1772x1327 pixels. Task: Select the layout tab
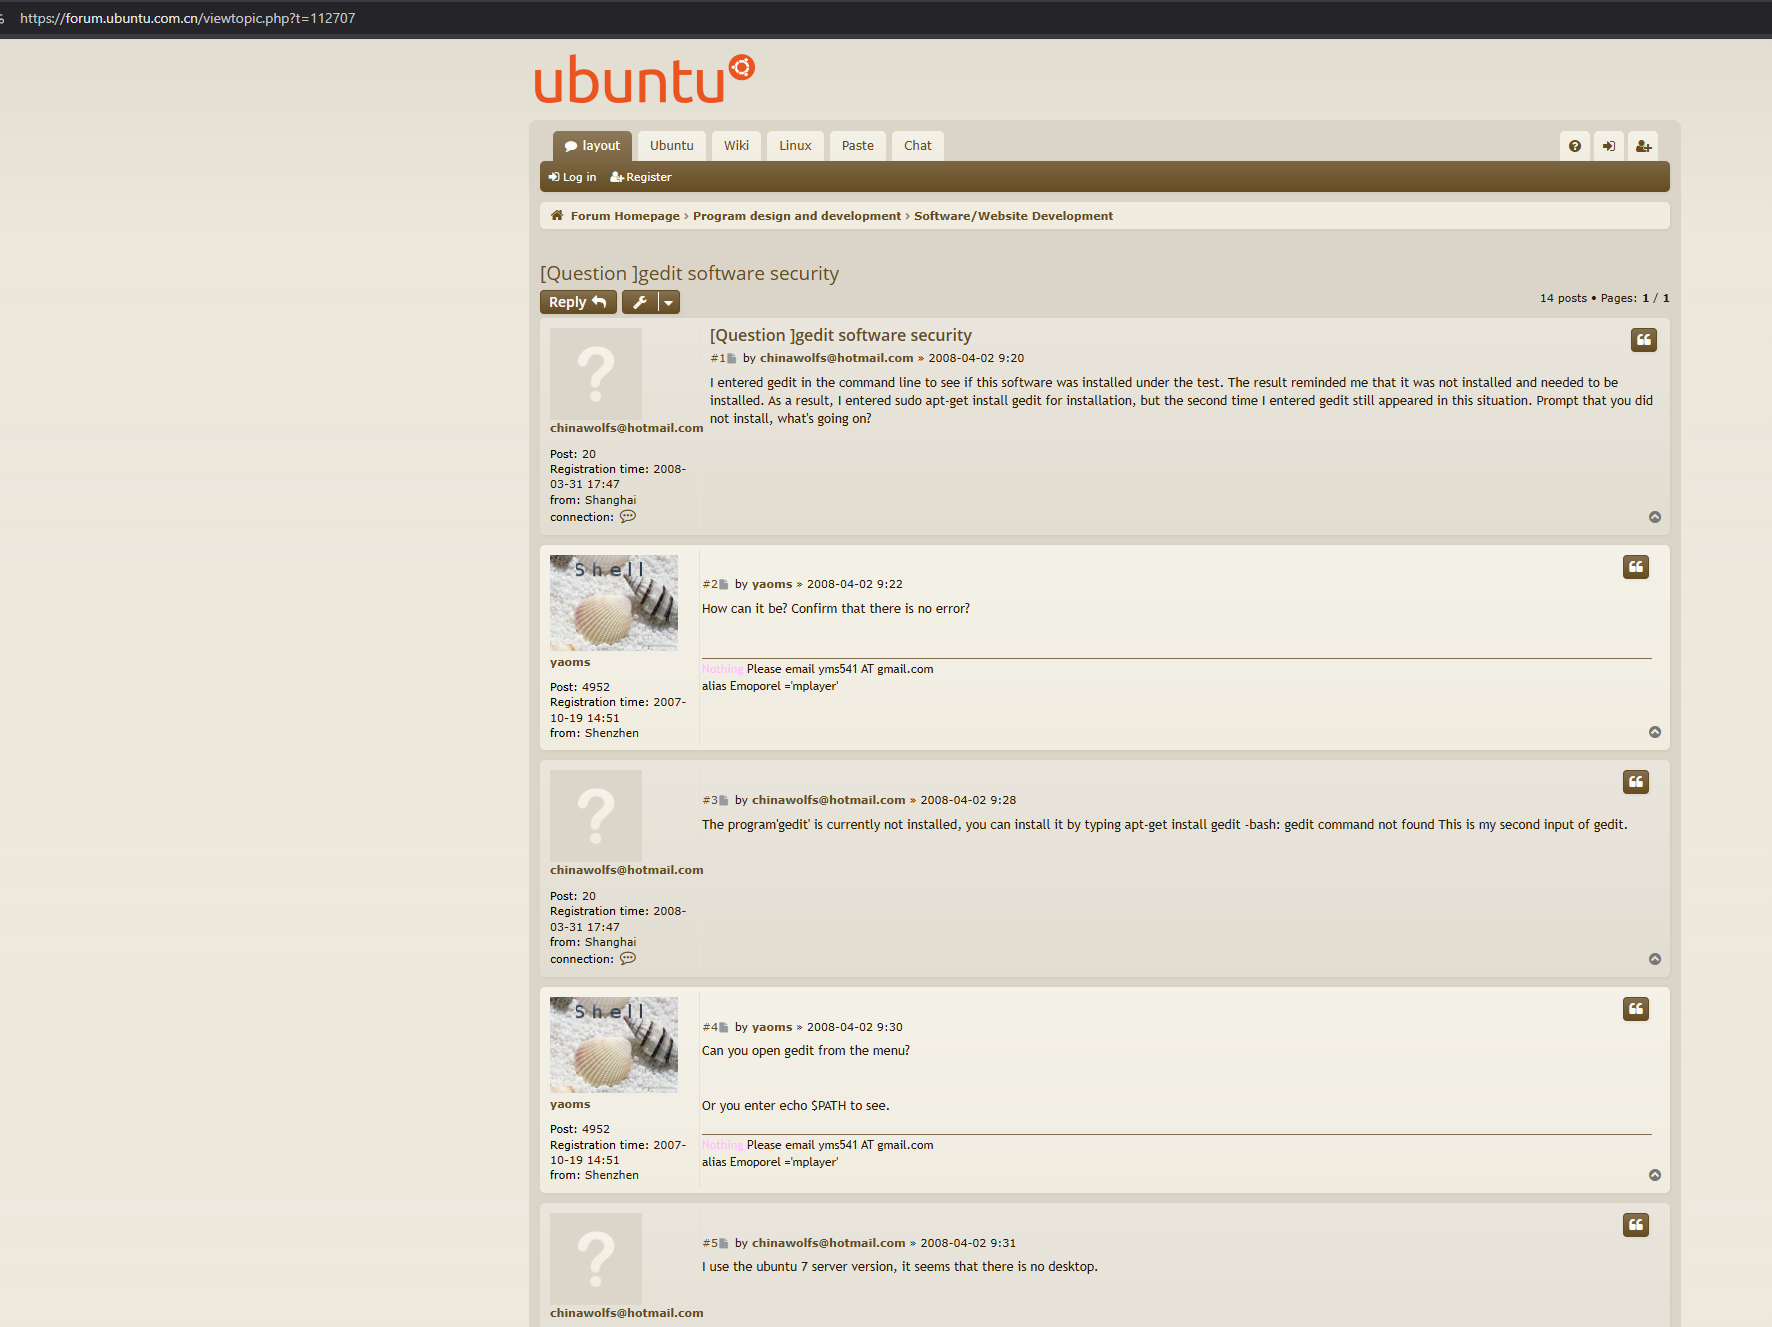592,146
